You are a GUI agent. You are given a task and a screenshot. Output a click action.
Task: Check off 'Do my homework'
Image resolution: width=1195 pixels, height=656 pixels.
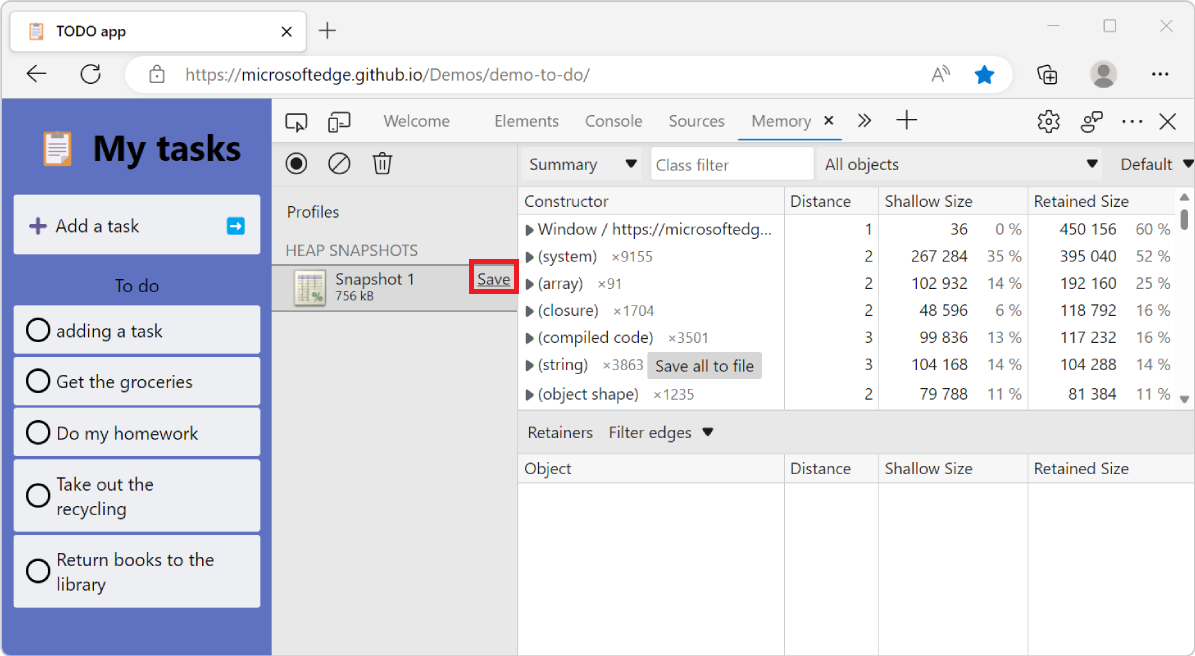37,432
